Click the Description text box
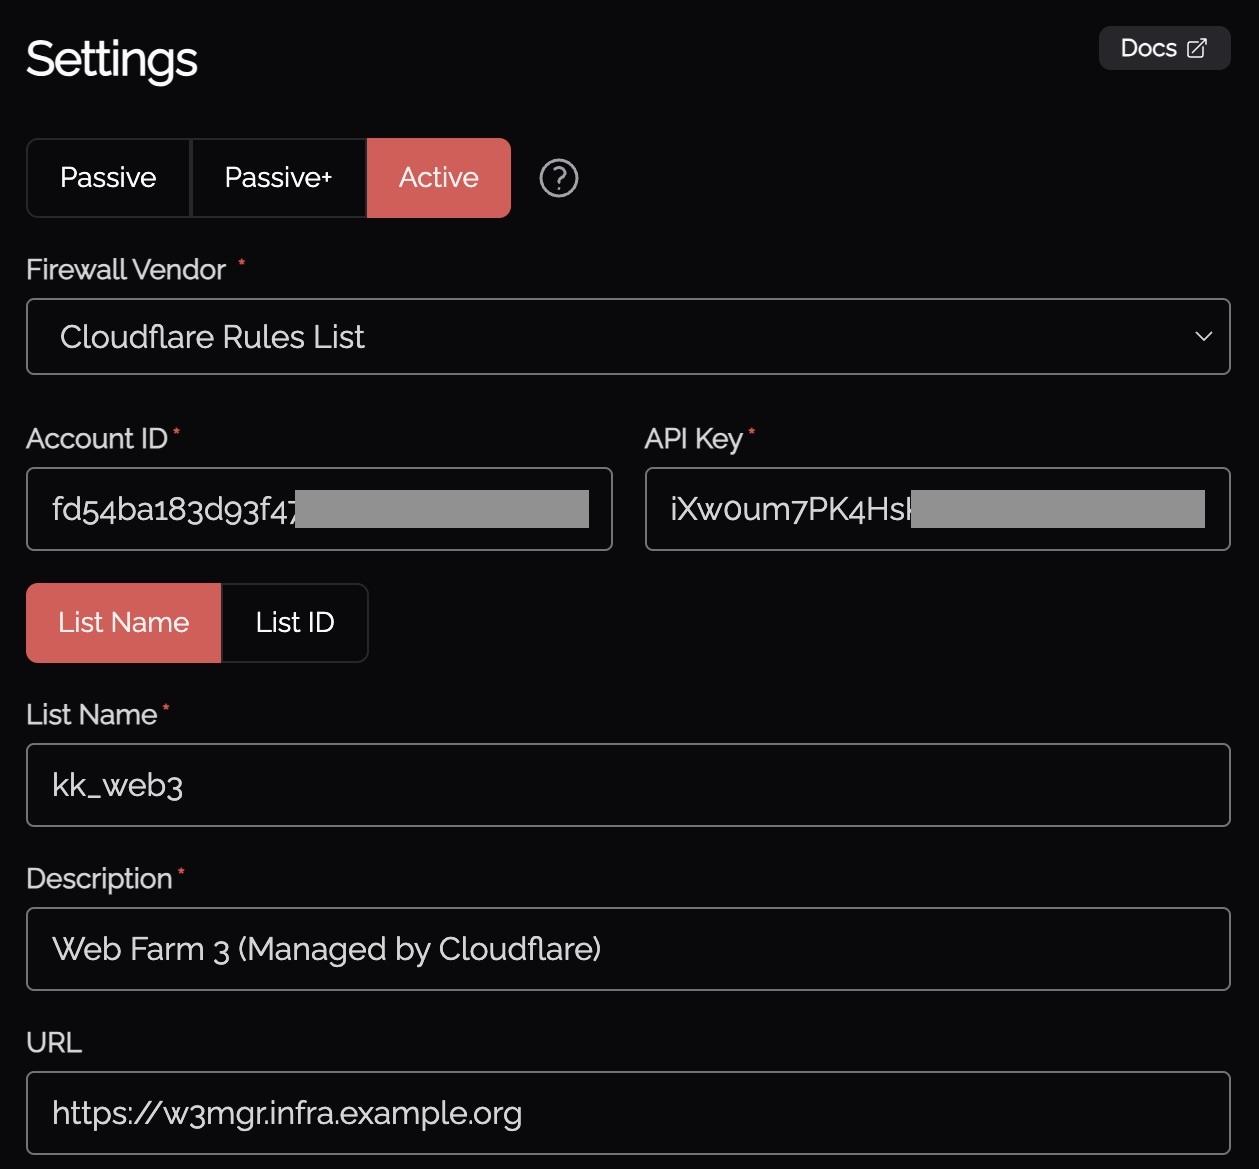Viewport: 1259px width, 1169px height. coord(627,949)
